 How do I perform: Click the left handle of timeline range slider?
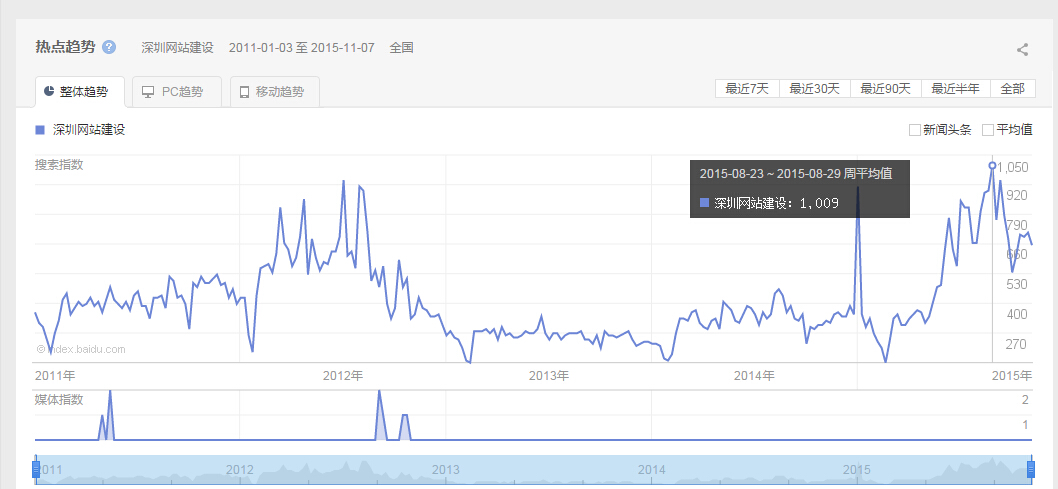[36, 469]
